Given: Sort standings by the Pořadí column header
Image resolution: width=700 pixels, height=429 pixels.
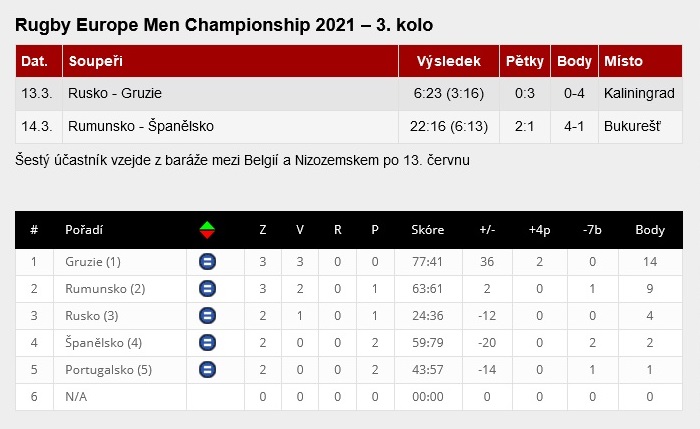Looking at the screenshot, I should [84, 230].
